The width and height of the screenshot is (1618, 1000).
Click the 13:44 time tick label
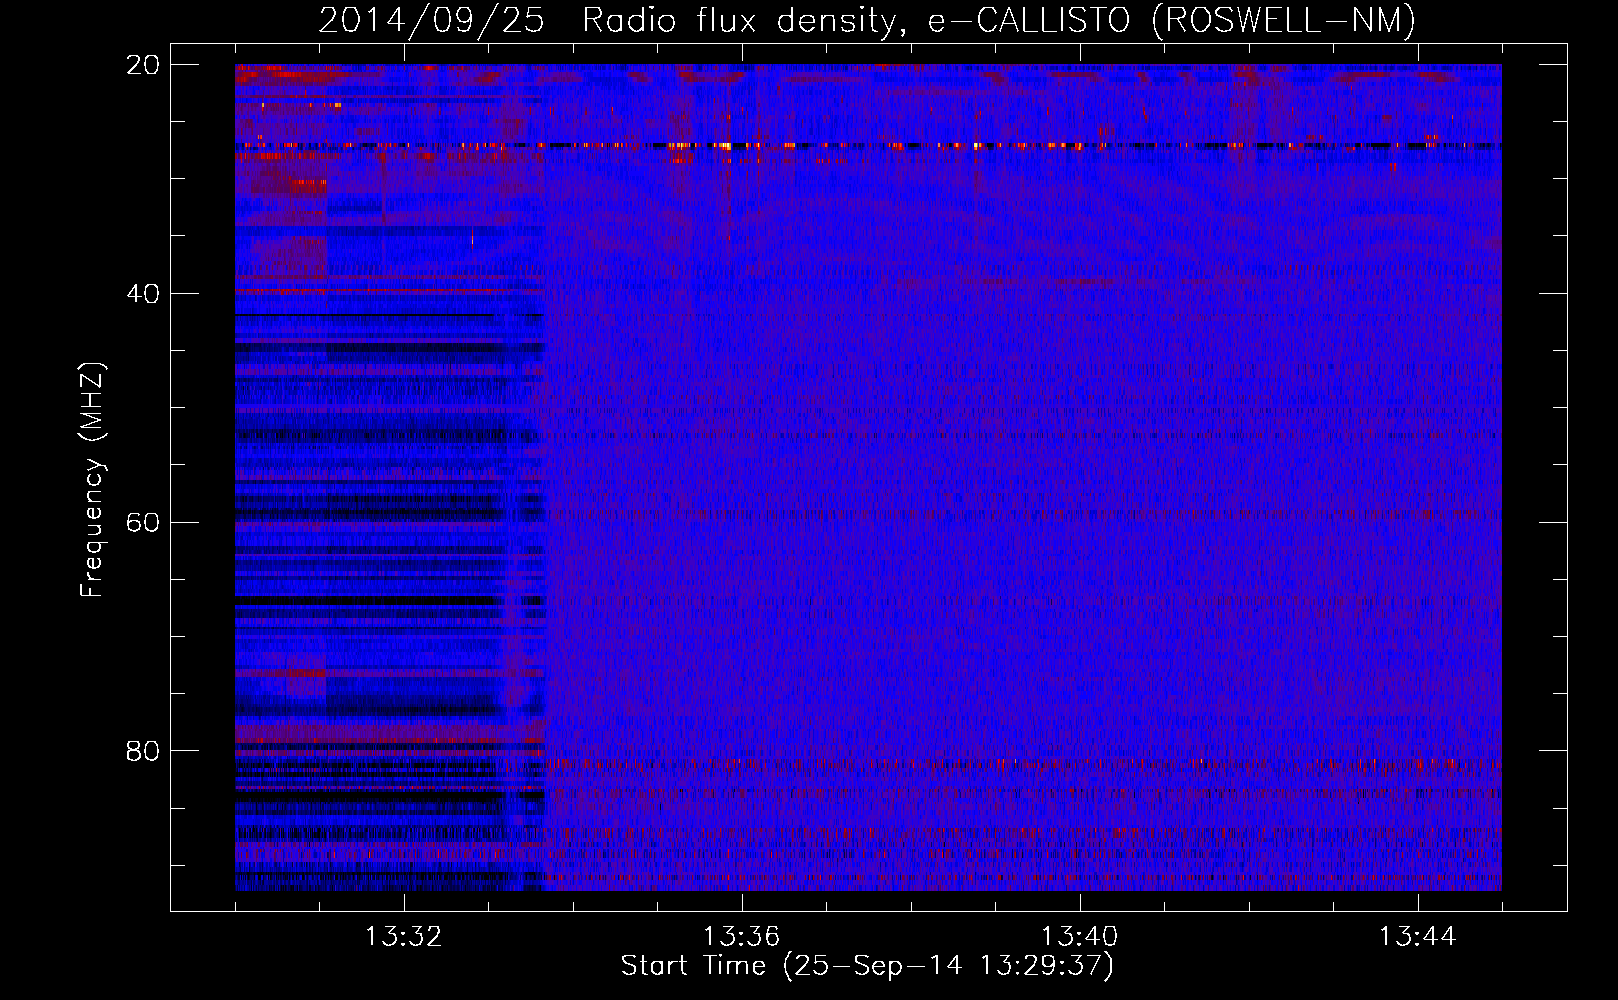(x=1417, y=937)
